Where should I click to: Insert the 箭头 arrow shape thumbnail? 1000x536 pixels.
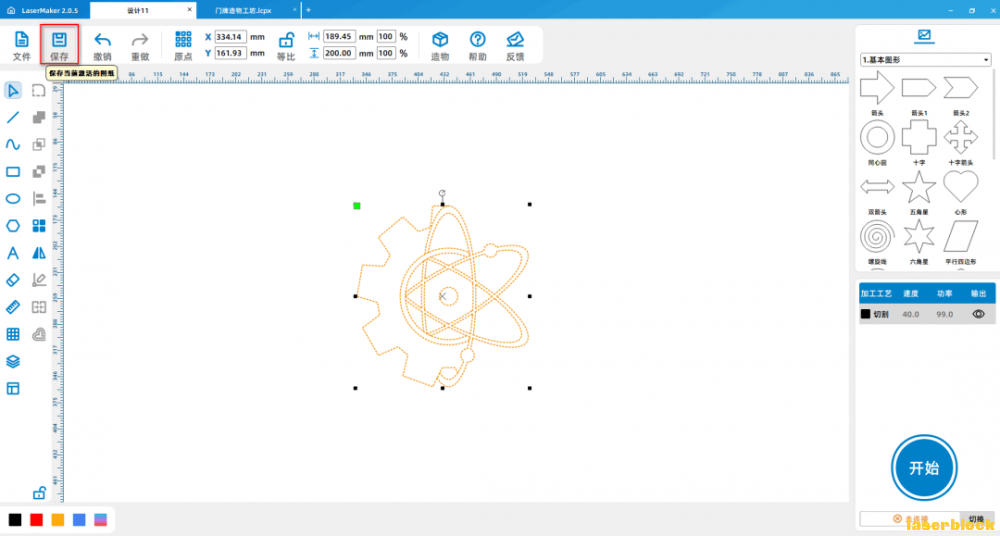tap(878, 87)
